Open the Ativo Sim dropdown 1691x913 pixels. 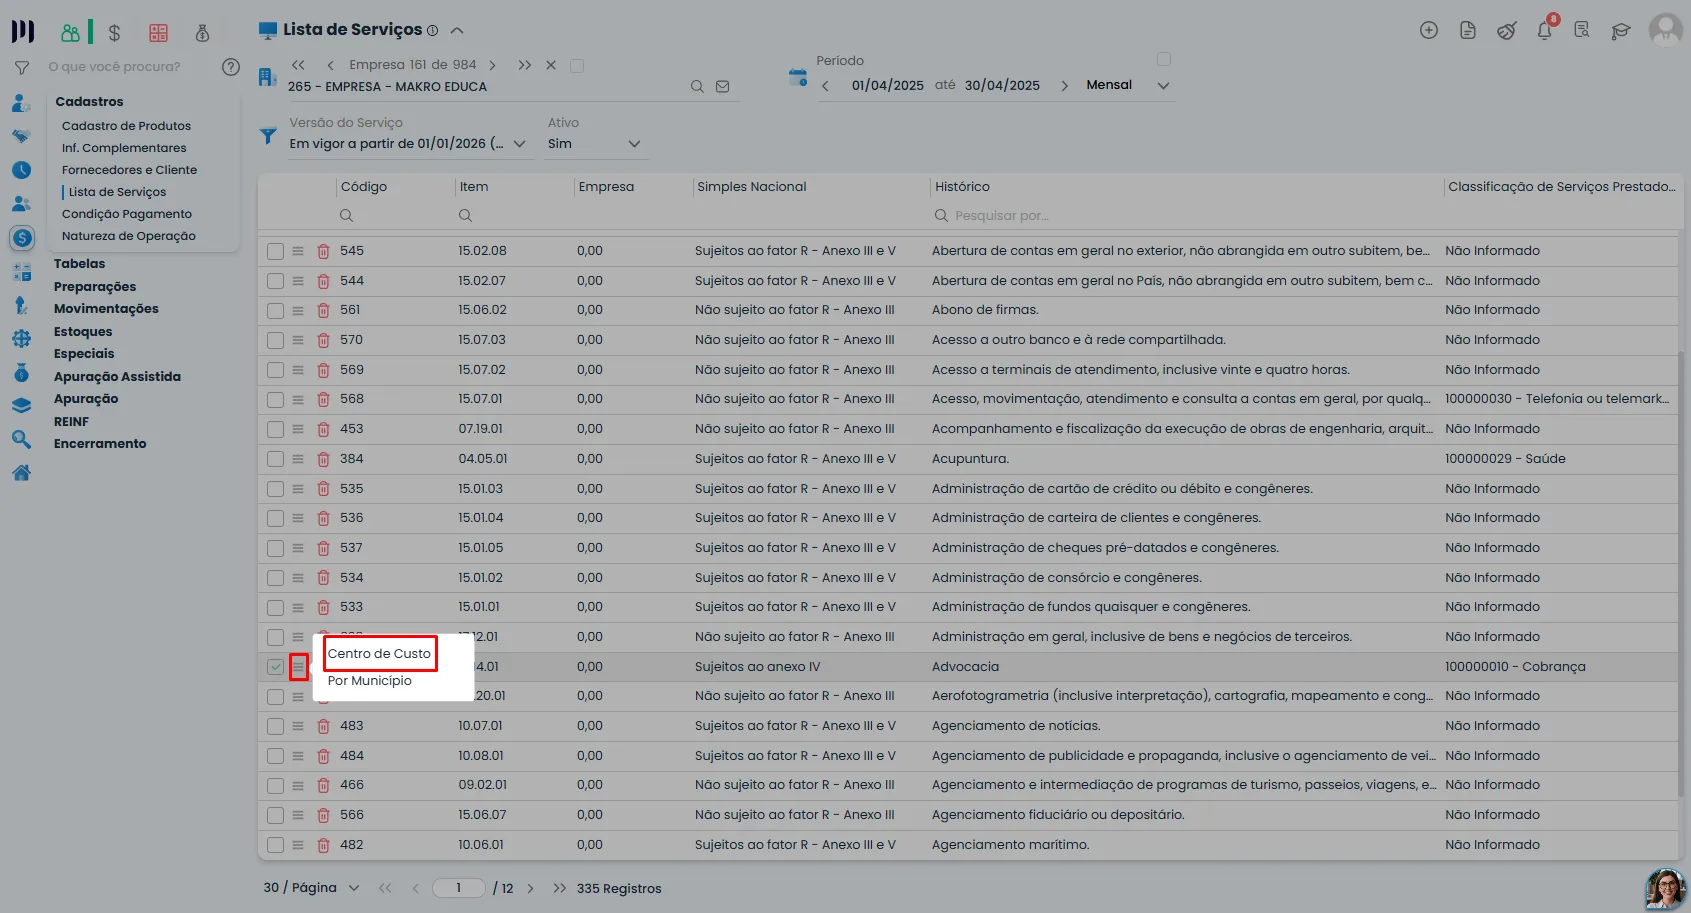(633, 144)
